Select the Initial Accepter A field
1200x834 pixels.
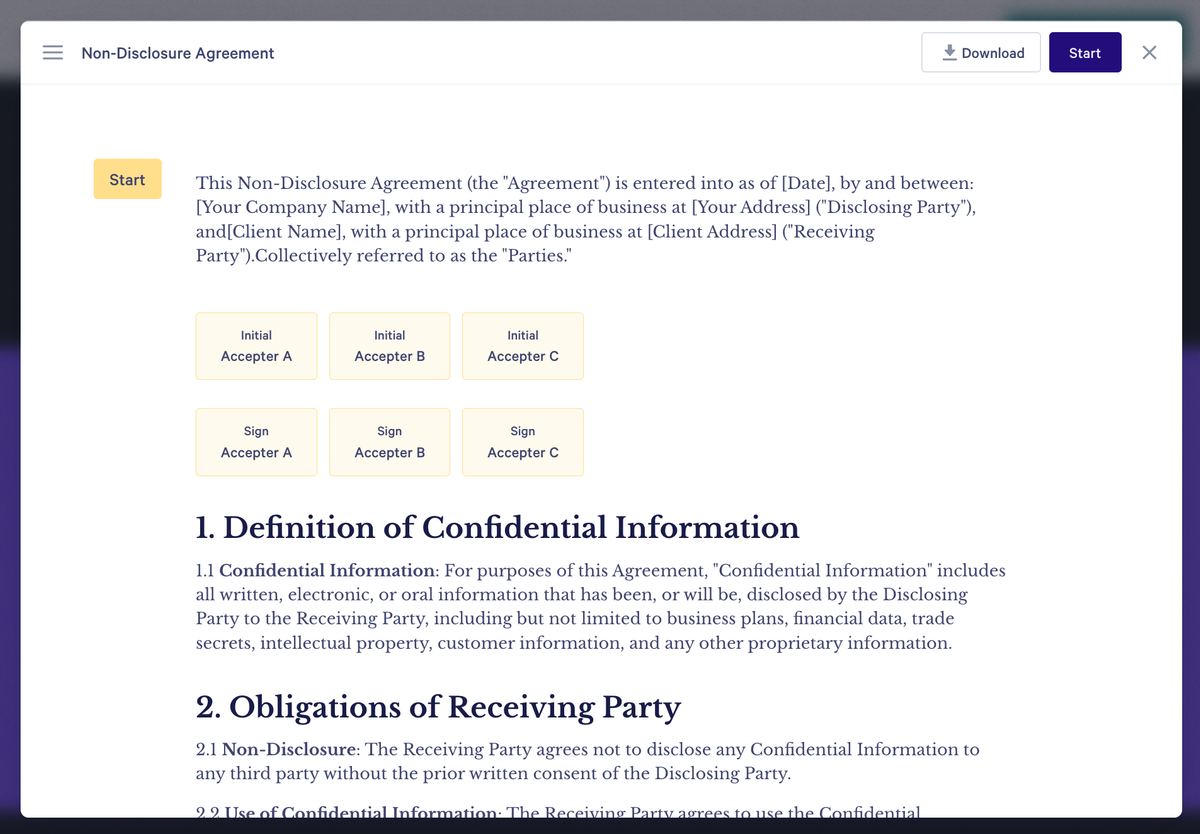(x=256, y=346)
